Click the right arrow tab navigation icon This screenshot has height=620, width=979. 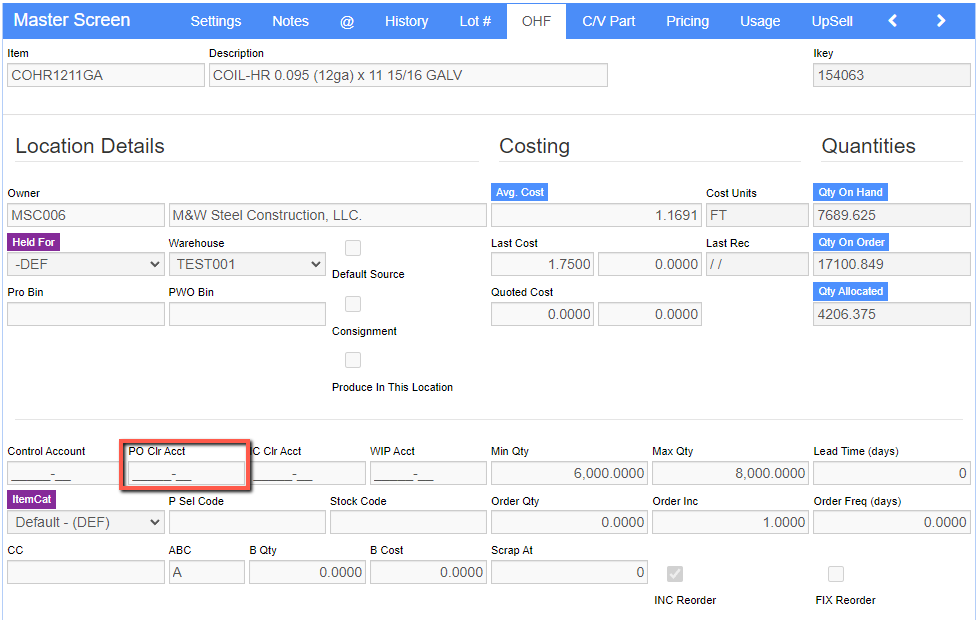tap(941, 21)
